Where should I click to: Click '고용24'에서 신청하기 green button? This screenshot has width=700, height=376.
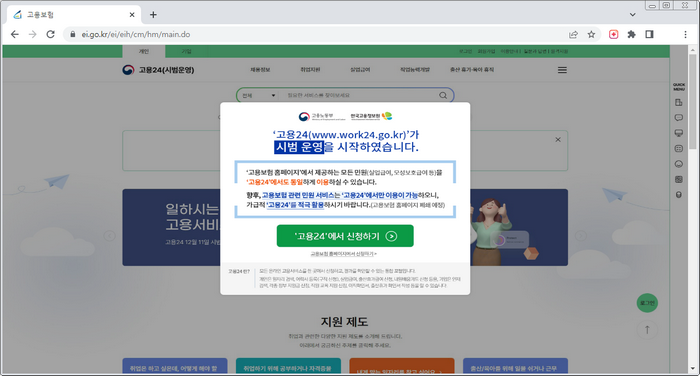pyautogui.click(x=345, y=236)
